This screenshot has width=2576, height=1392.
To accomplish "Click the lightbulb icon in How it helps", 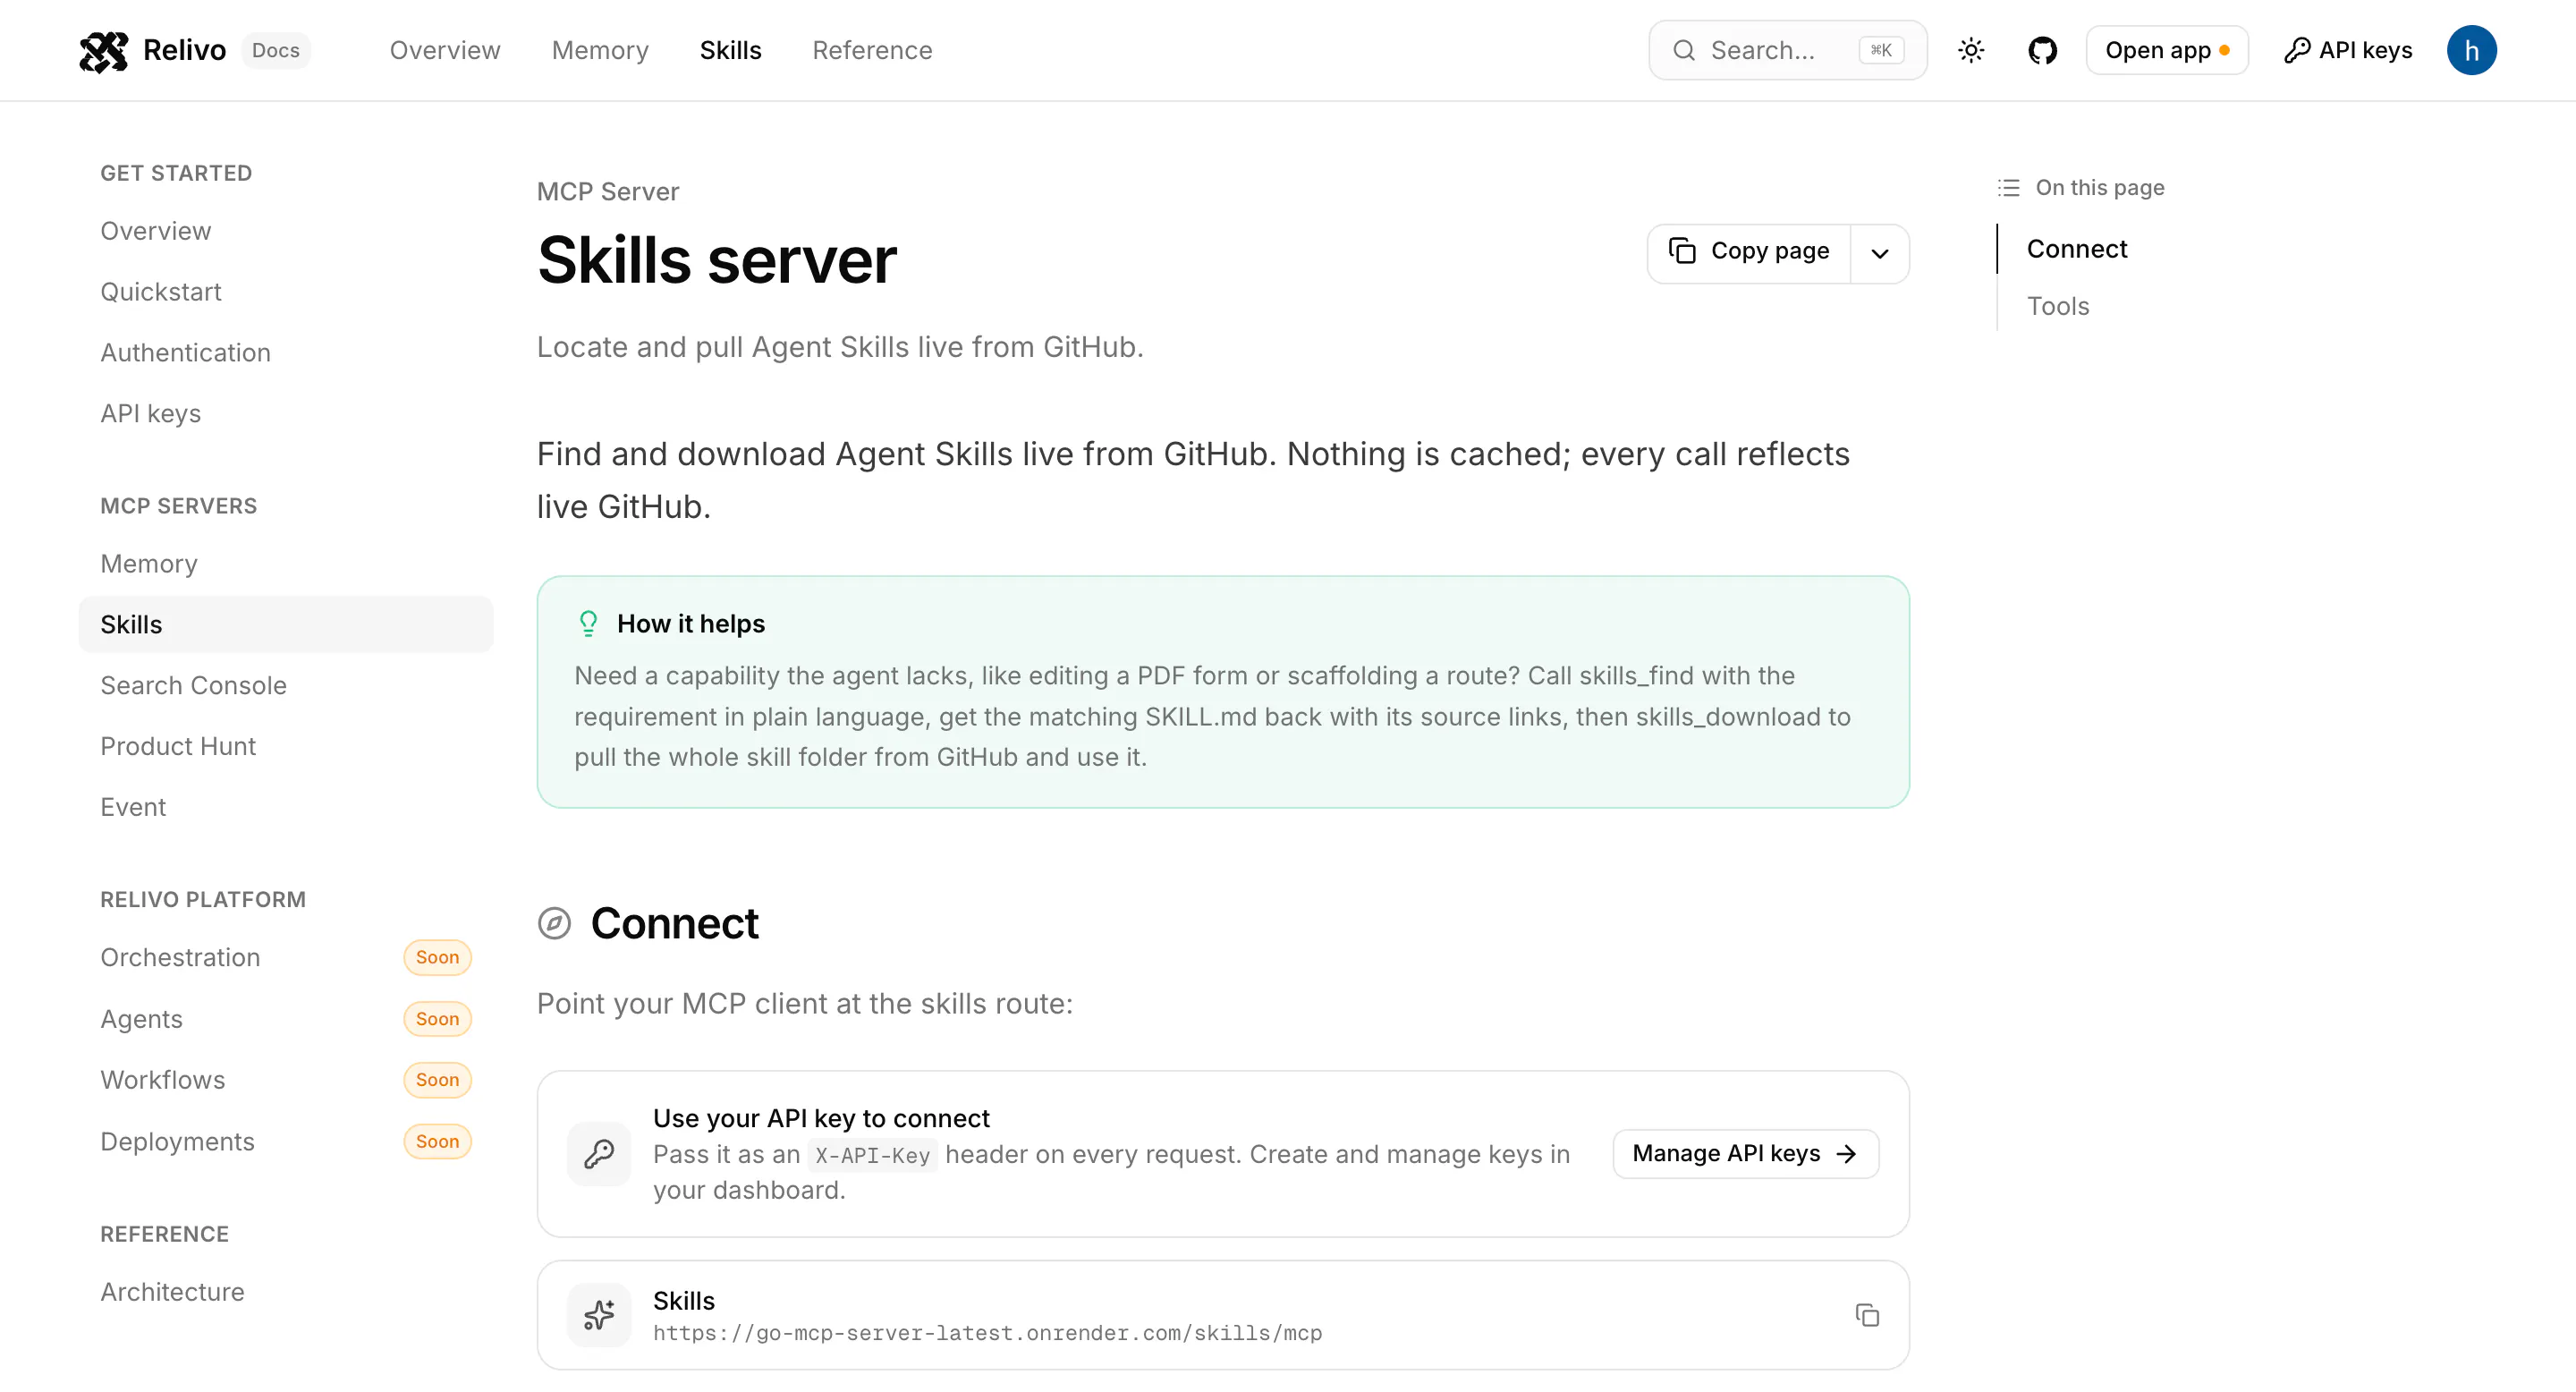I will tap(588, 624).
